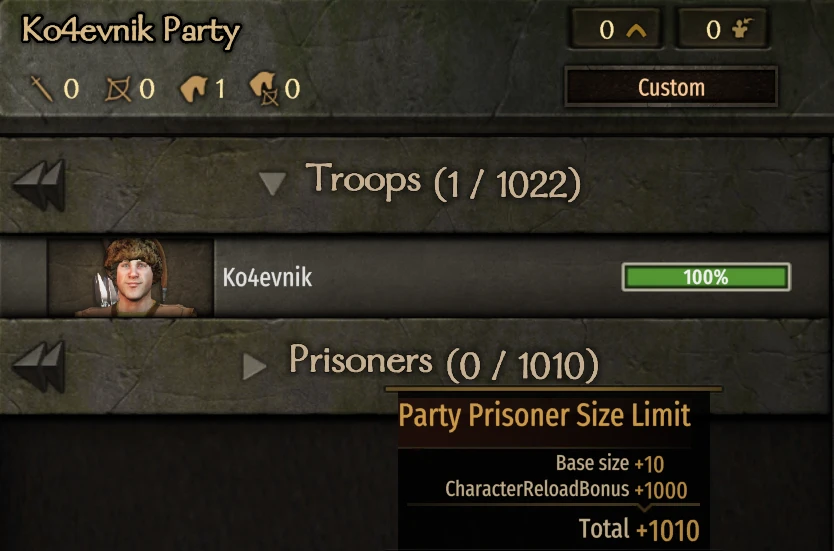This screenshot has height=551, width=834.
Task: Click the archer bow count icon
Action: coord(118,90)
